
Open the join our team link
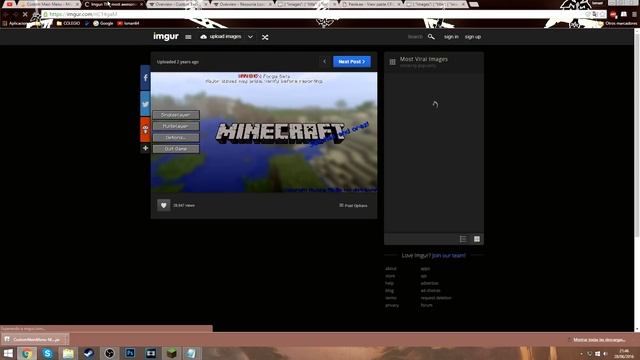click(x=449, y=256)
